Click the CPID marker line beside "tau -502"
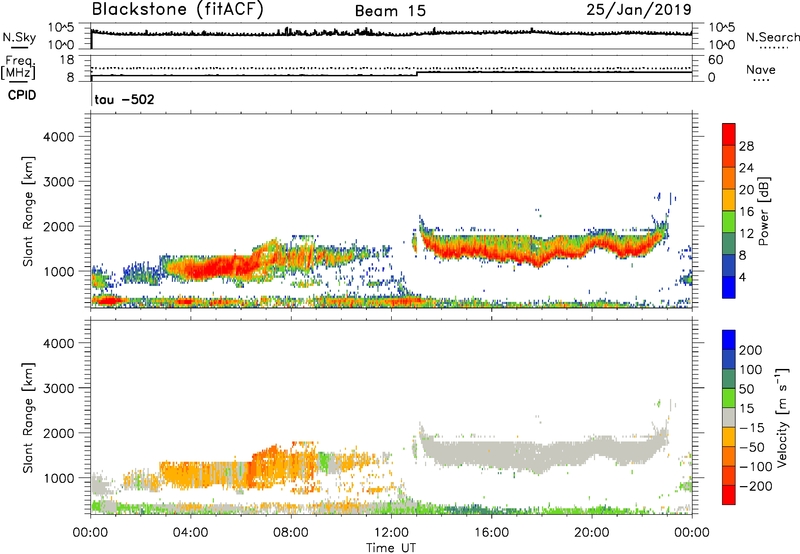This screenshot has height=554, width=800. [92, 96]
